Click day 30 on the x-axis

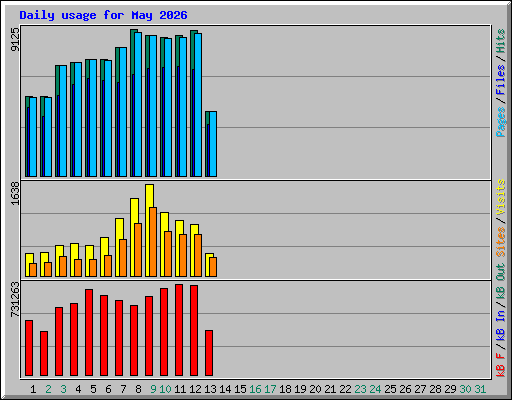[465, 389]
